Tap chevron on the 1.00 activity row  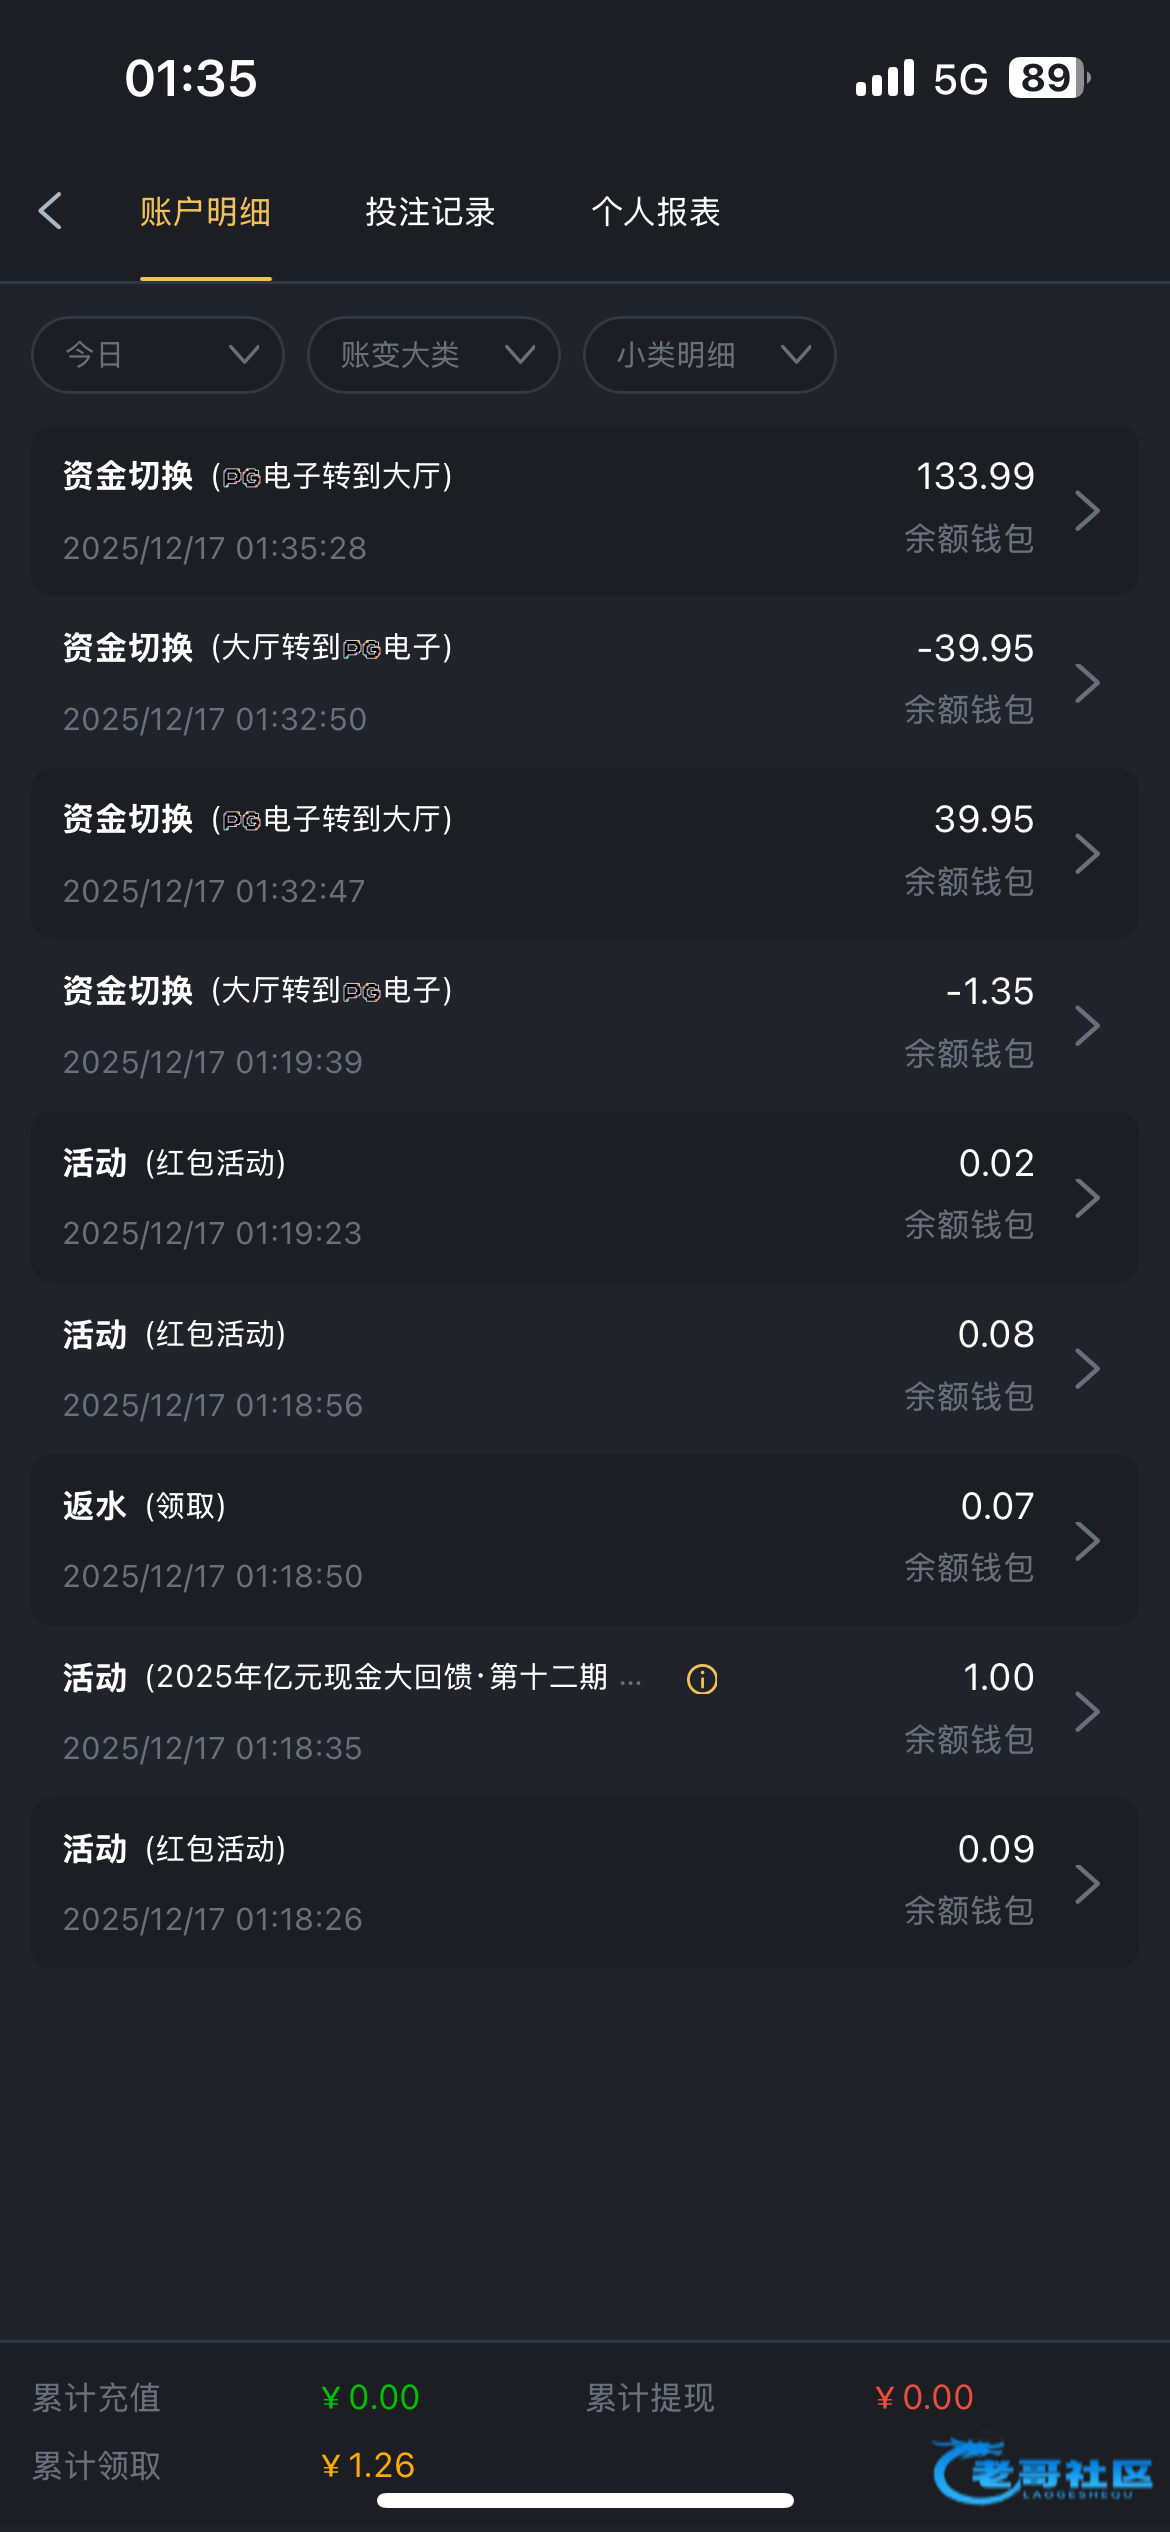tap(1087, 1712)
